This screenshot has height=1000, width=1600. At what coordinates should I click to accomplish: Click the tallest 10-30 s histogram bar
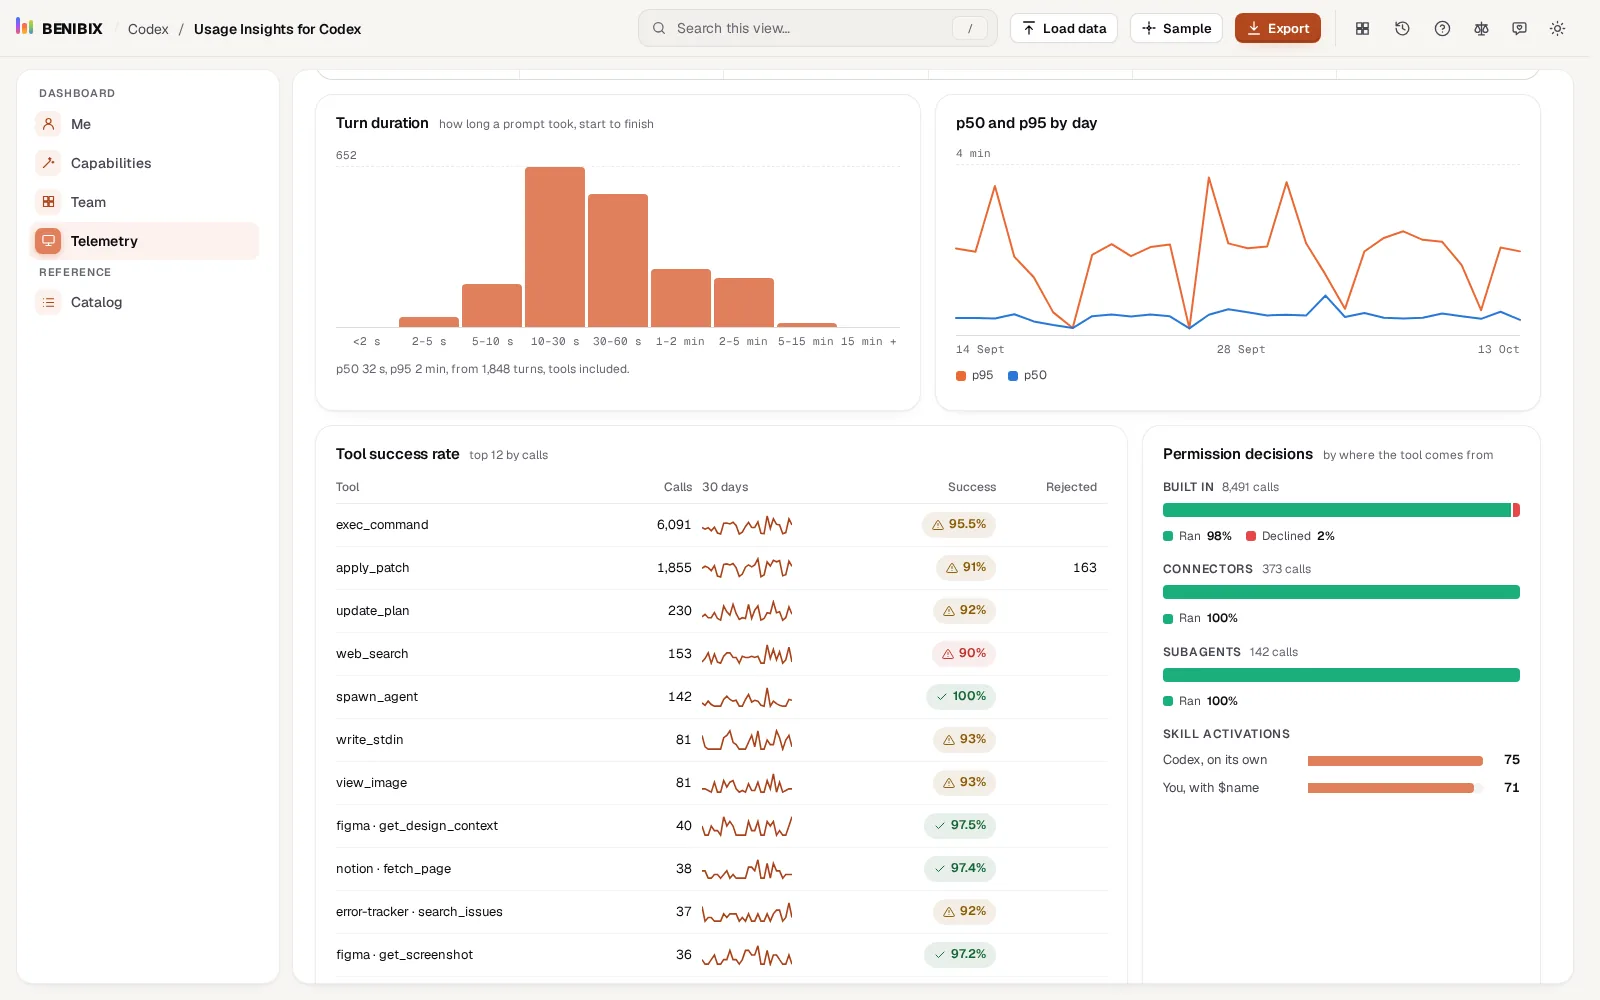(555, 247)
